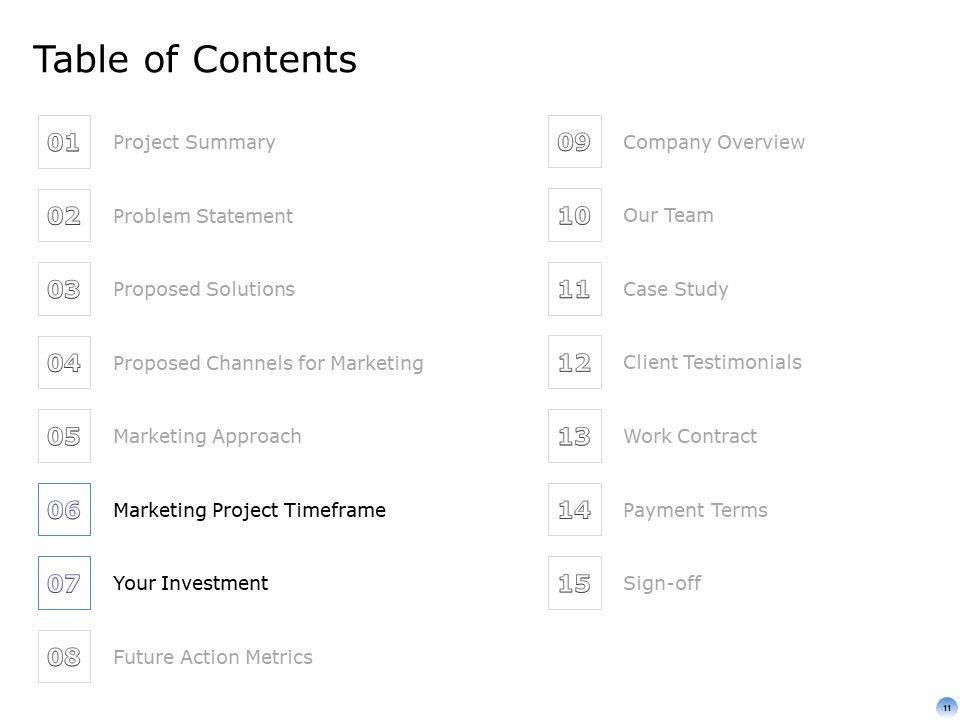Click the 09 number box icon
Viewport: 960px width, 720px height.
click(574, 142)
